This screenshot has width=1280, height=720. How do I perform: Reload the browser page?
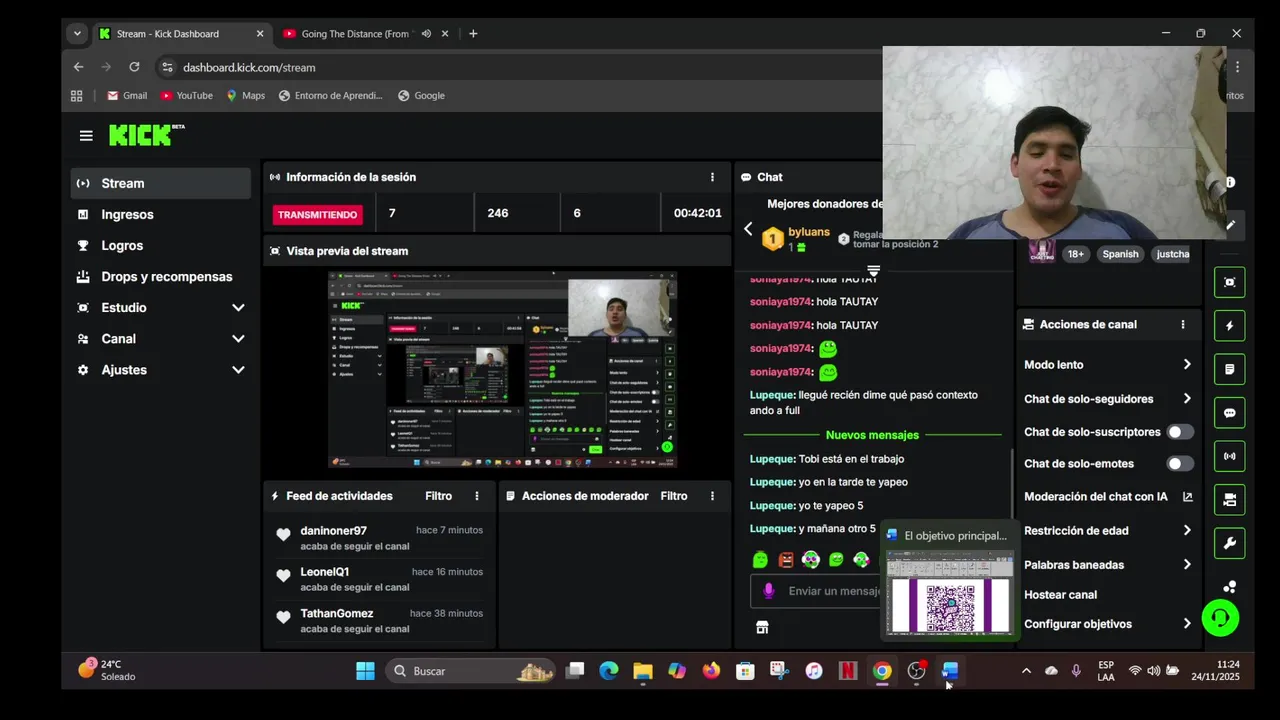134,67
